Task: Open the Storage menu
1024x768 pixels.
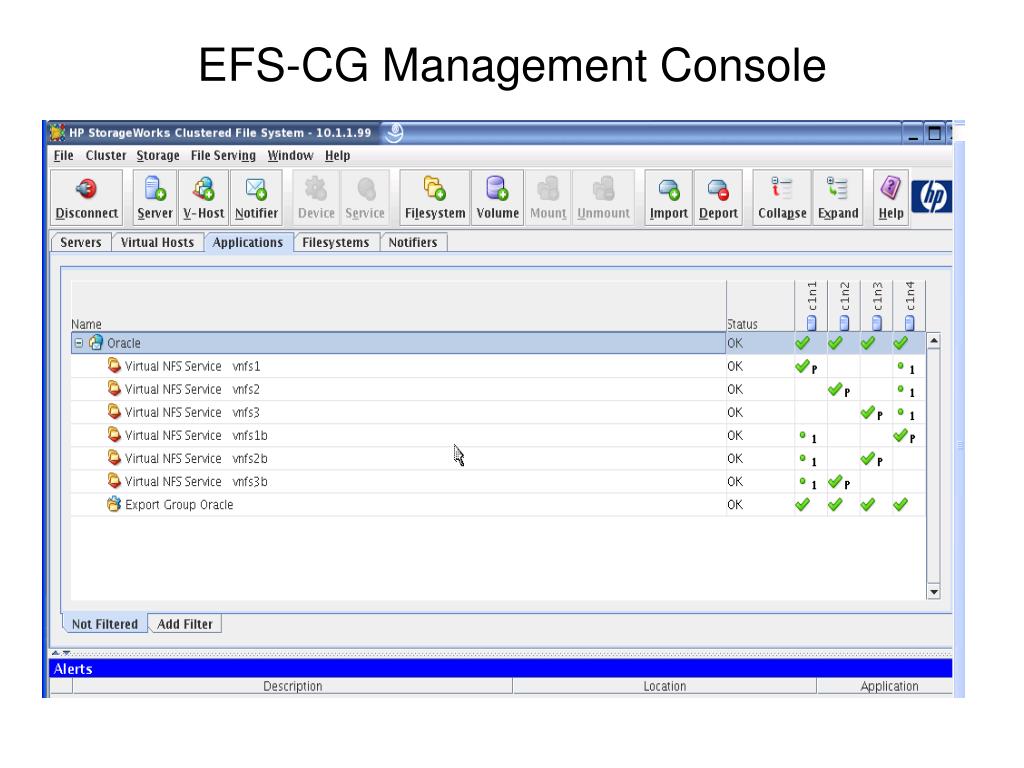Action: tap(158, 155)
